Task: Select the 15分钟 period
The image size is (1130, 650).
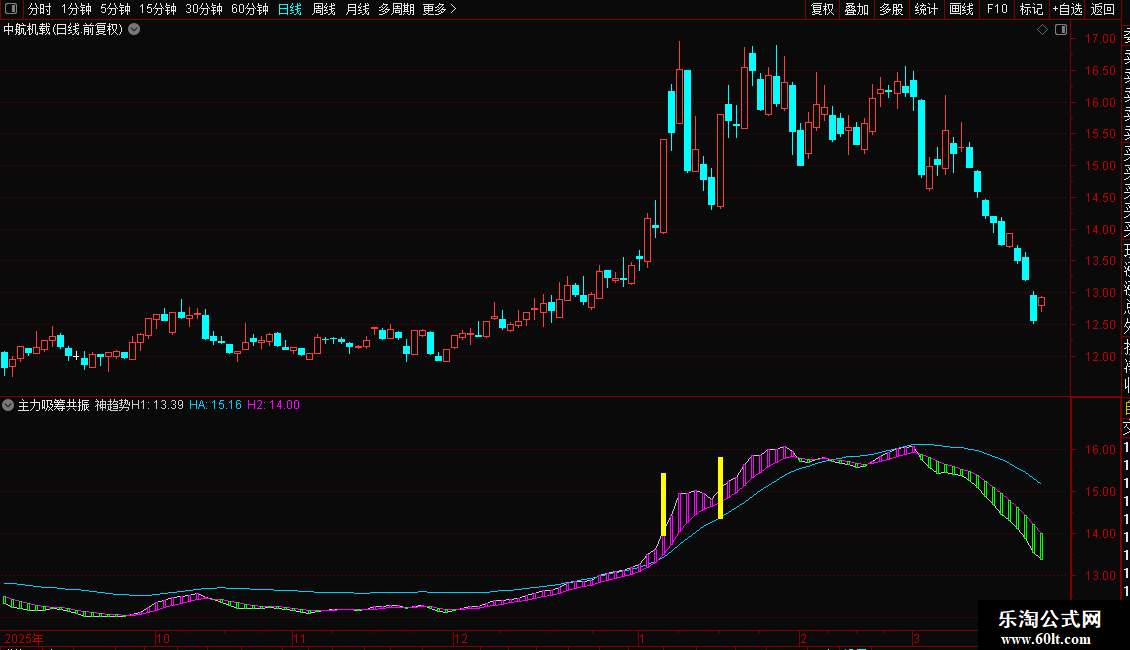Action: point(158,9)
